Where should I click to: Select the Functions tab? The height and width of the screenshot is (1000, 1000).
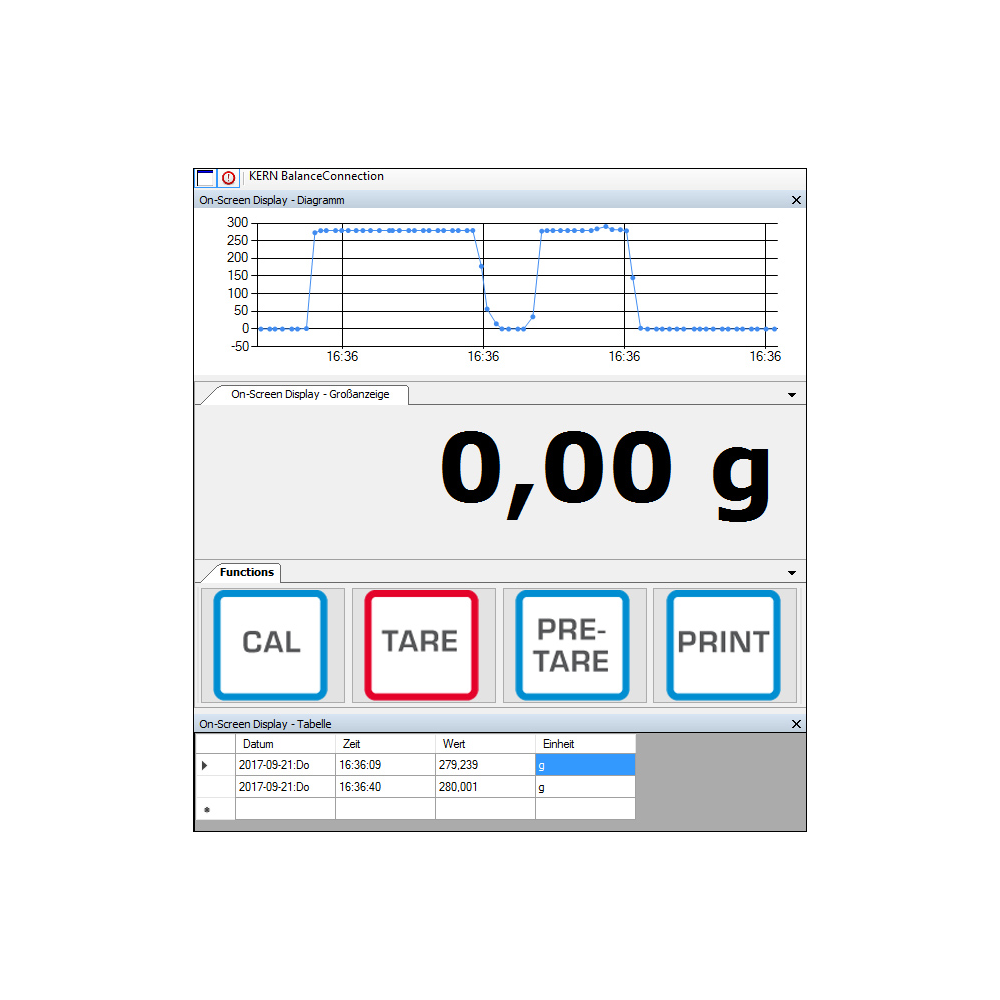(x=246, y=573)
